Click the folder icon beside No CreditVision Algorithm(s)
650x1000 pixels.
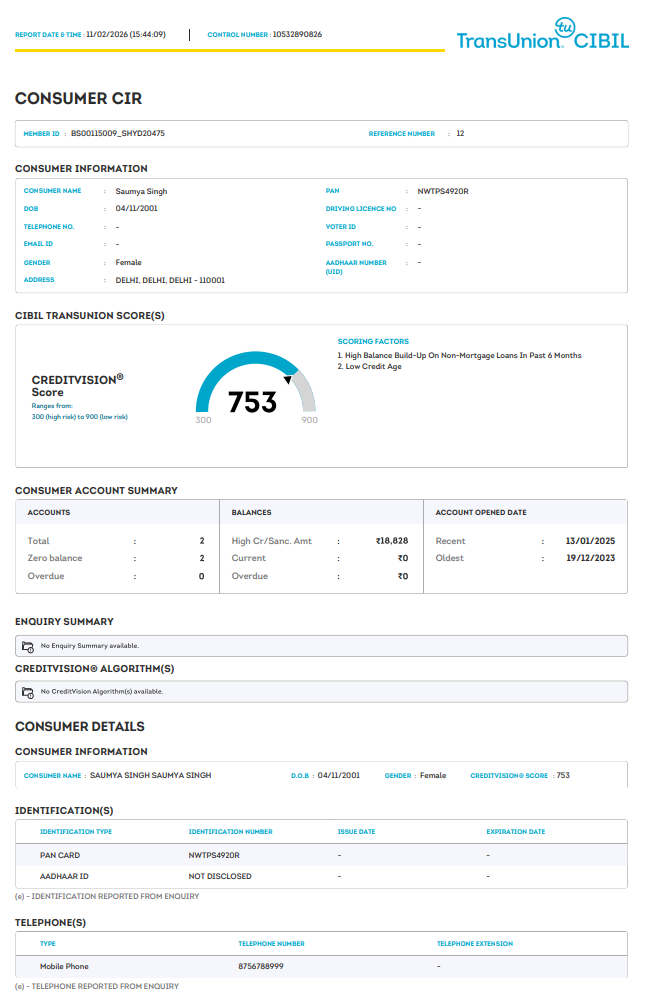pos(28,692)
